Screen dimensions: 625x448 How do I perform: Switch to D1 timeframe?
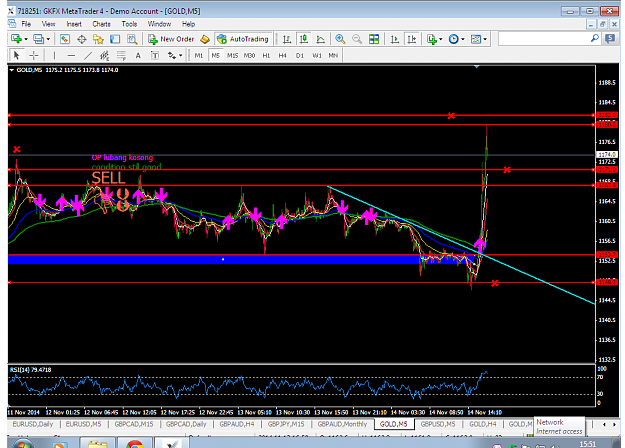(300, 55)
